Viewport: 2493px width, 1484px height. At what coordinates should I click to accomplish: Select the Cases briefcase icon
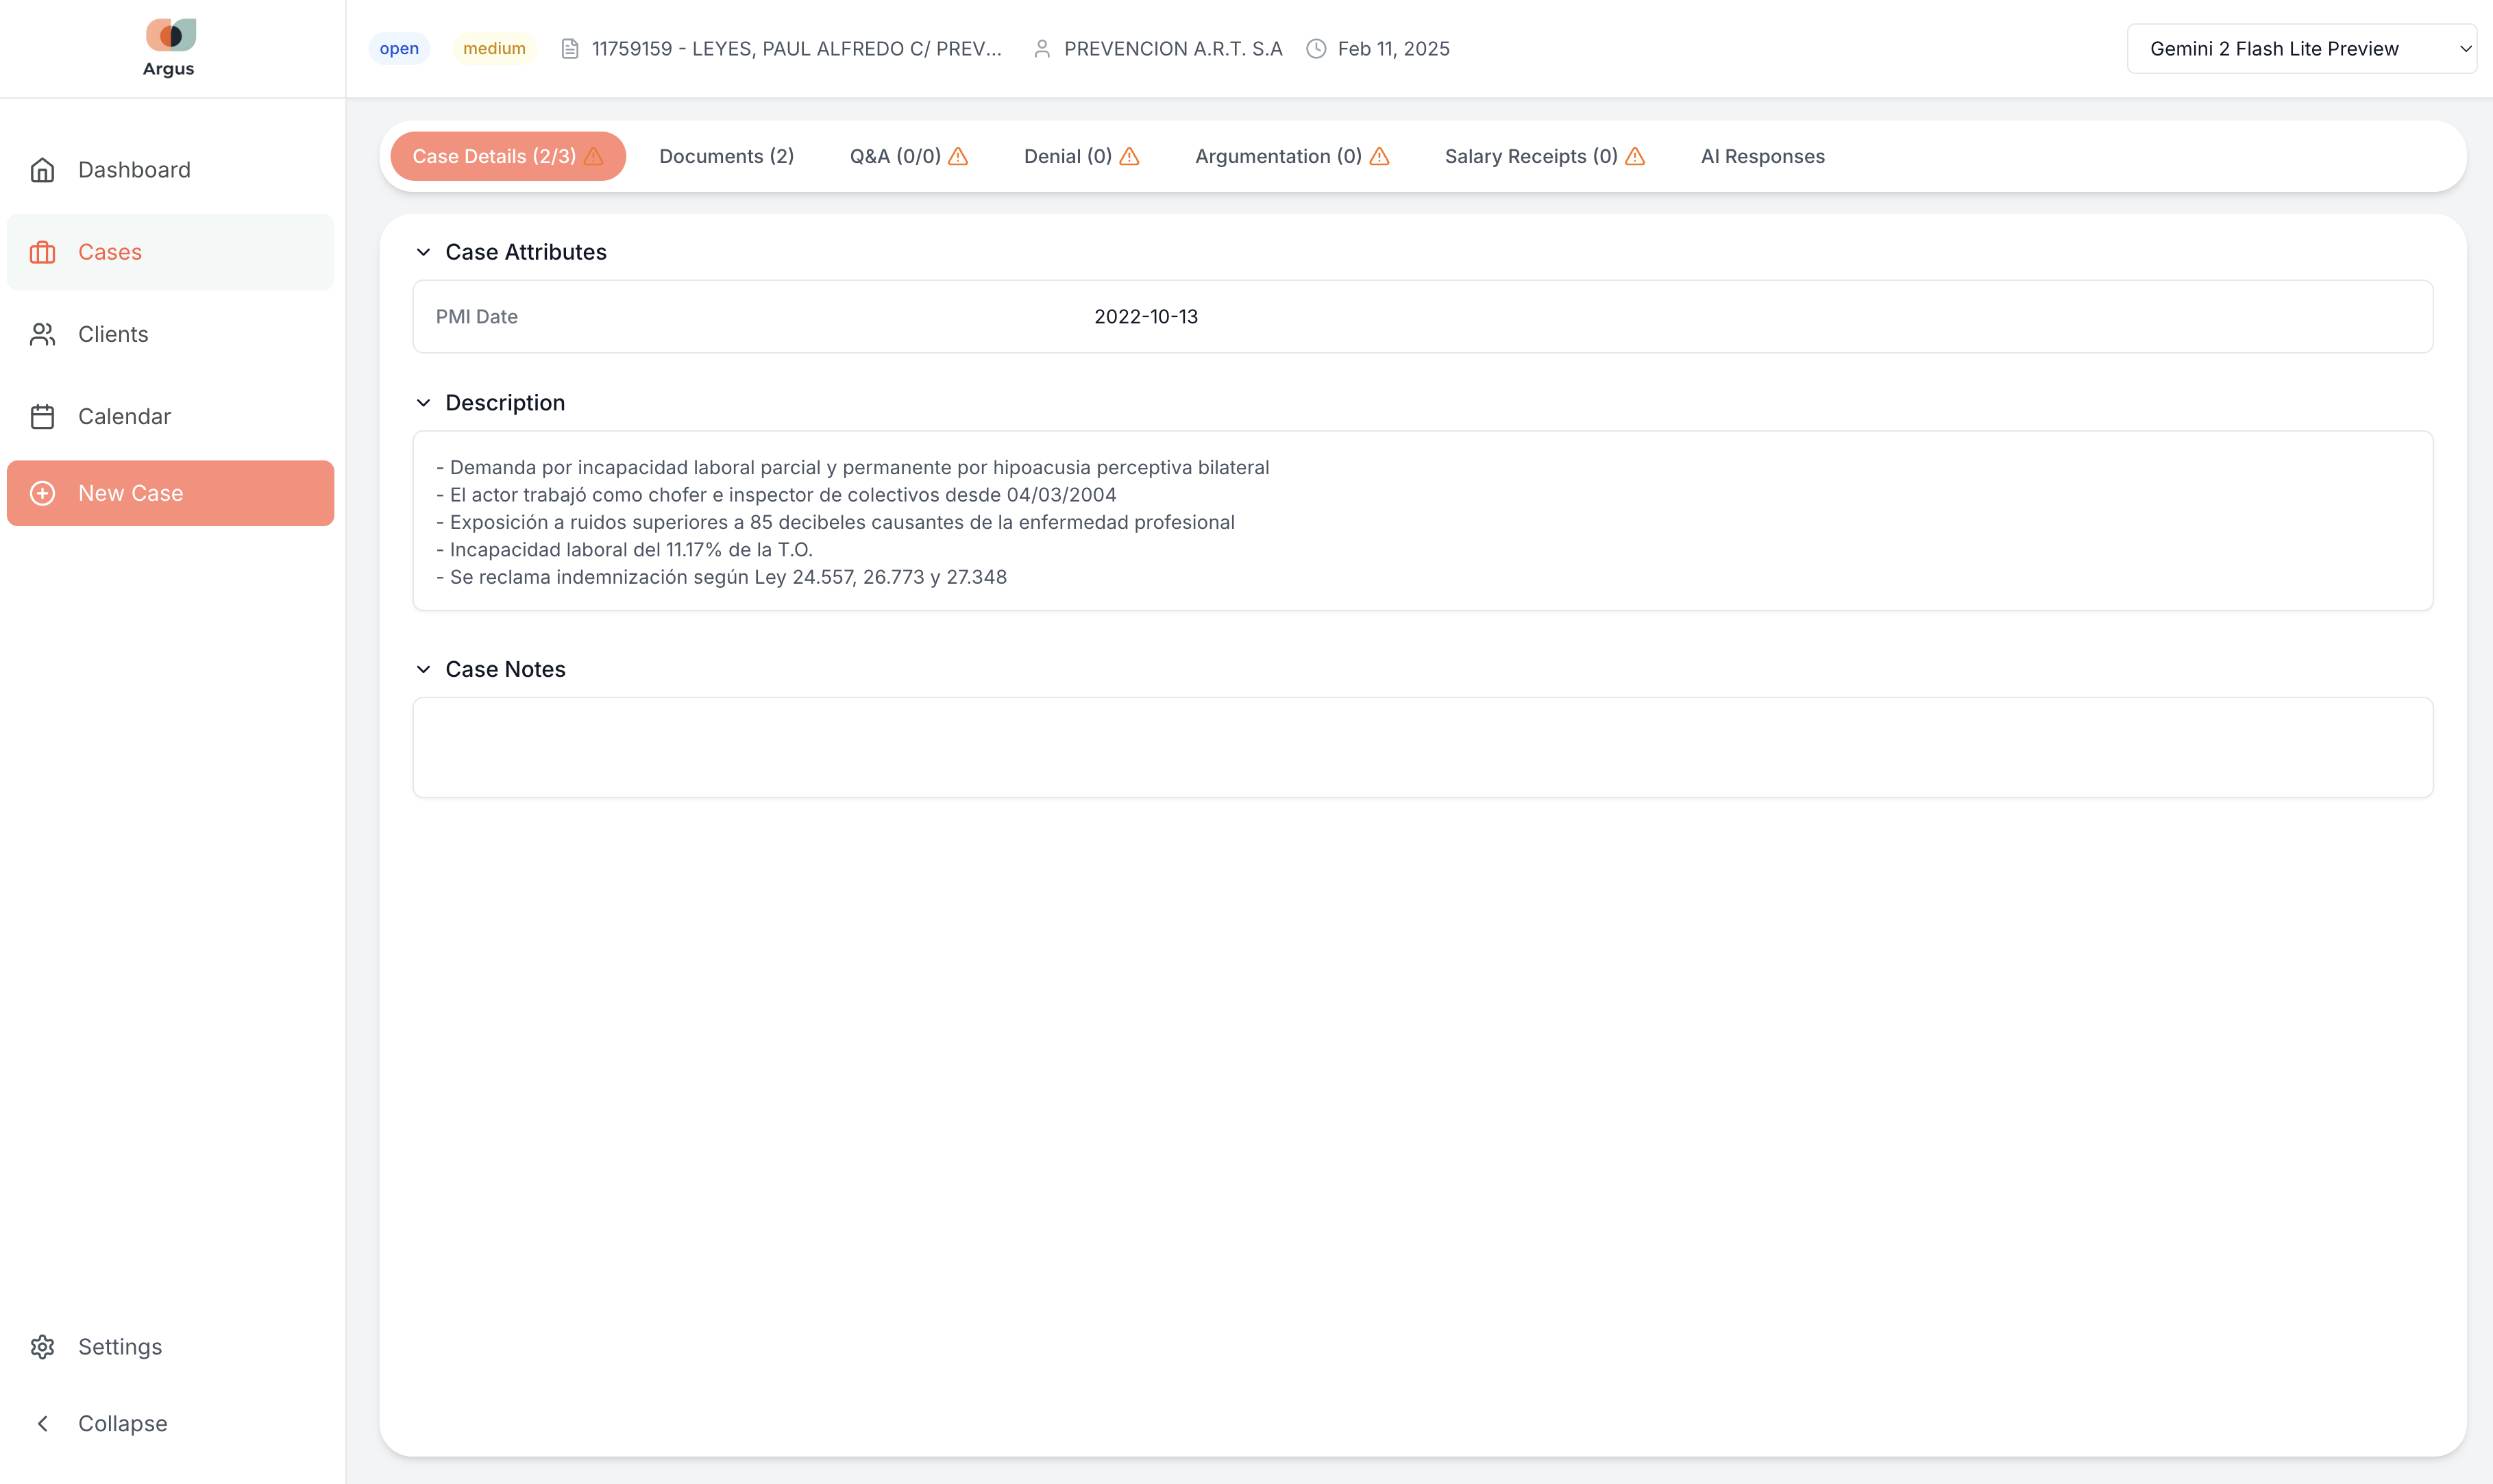click(x=42, y=251)
